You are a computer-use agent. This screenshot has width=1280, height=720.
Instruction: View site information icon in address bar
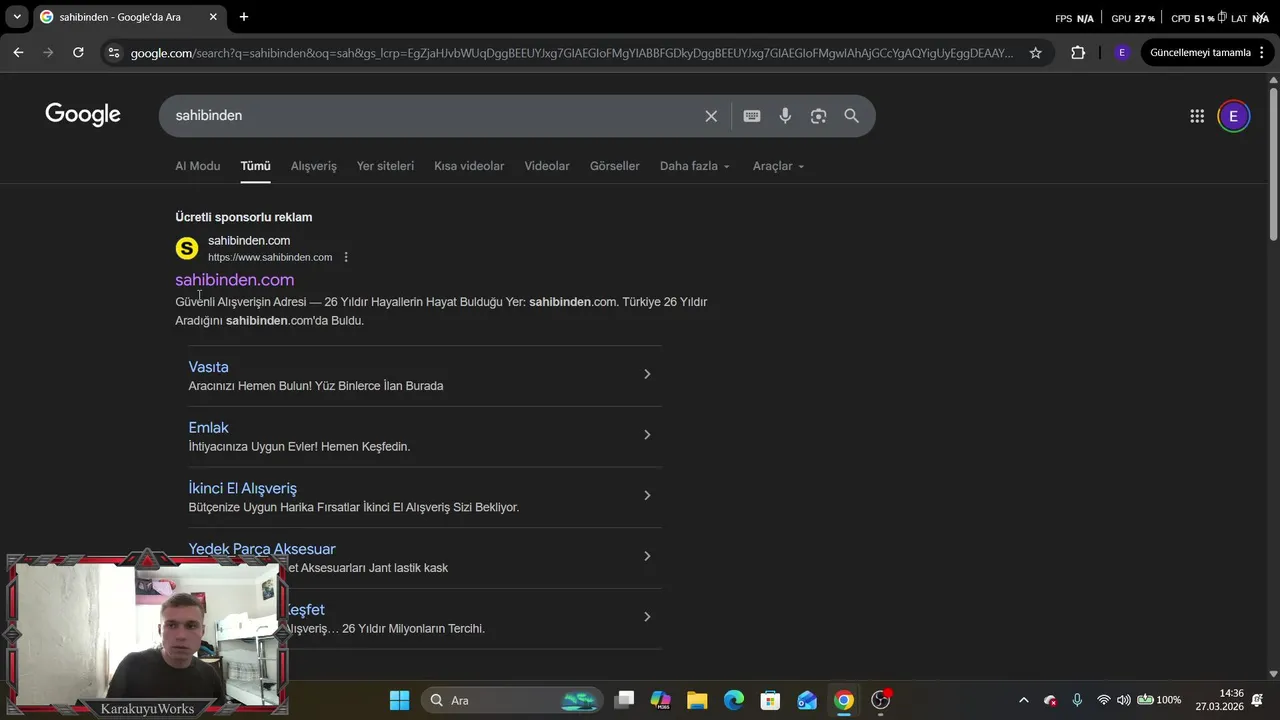pyautogui.click(x=113, y=52)
